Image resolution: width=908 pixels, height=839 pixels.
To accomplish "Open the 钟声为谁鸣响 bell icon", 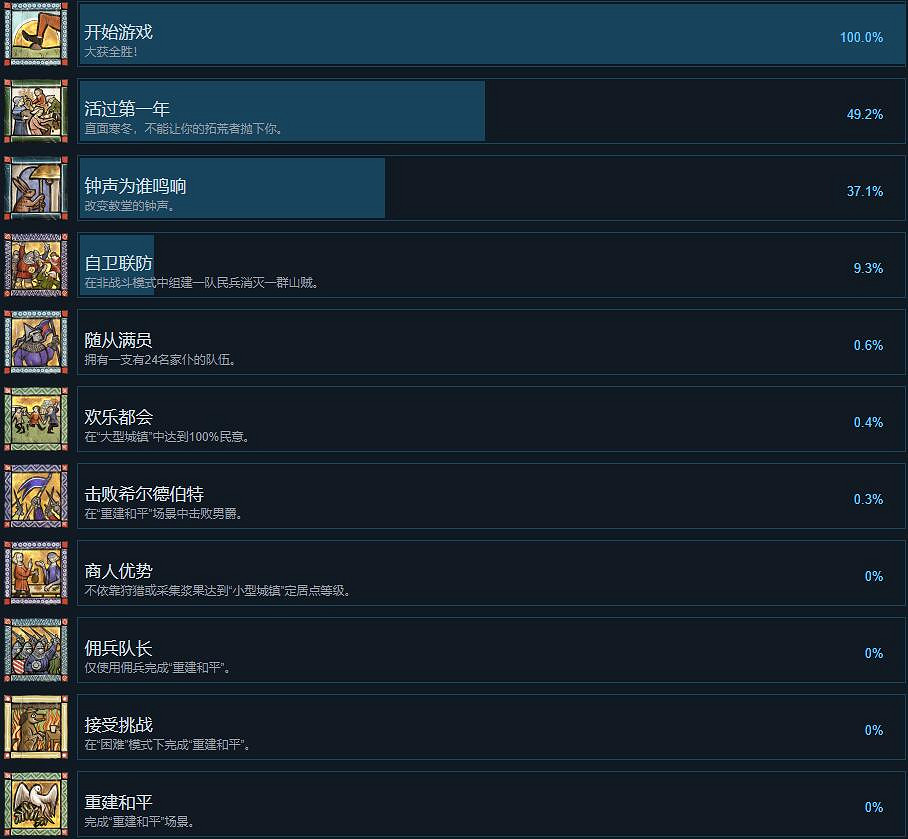I will [36, 188].
